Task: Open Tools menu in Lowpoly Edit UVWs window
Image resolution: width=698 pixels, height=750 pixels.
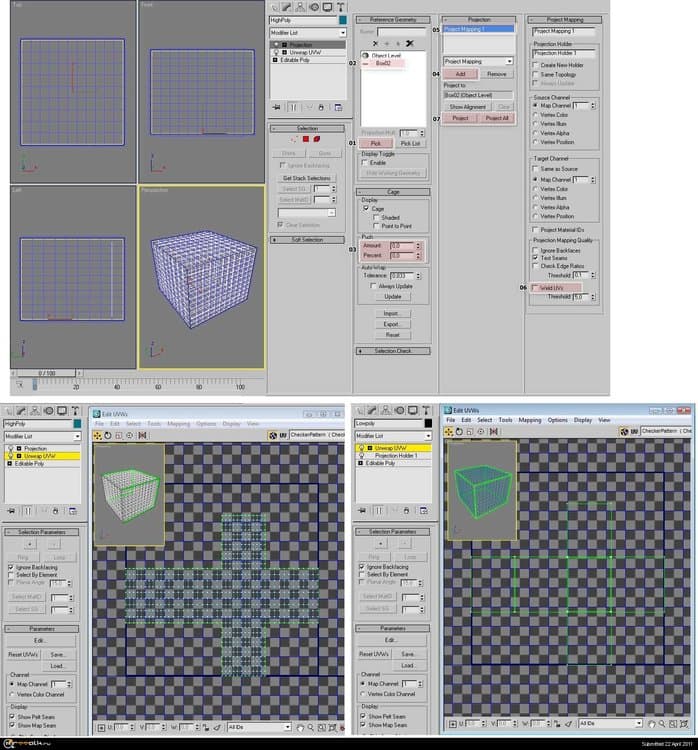Action: pyautogui.click(x=505, y=420)
